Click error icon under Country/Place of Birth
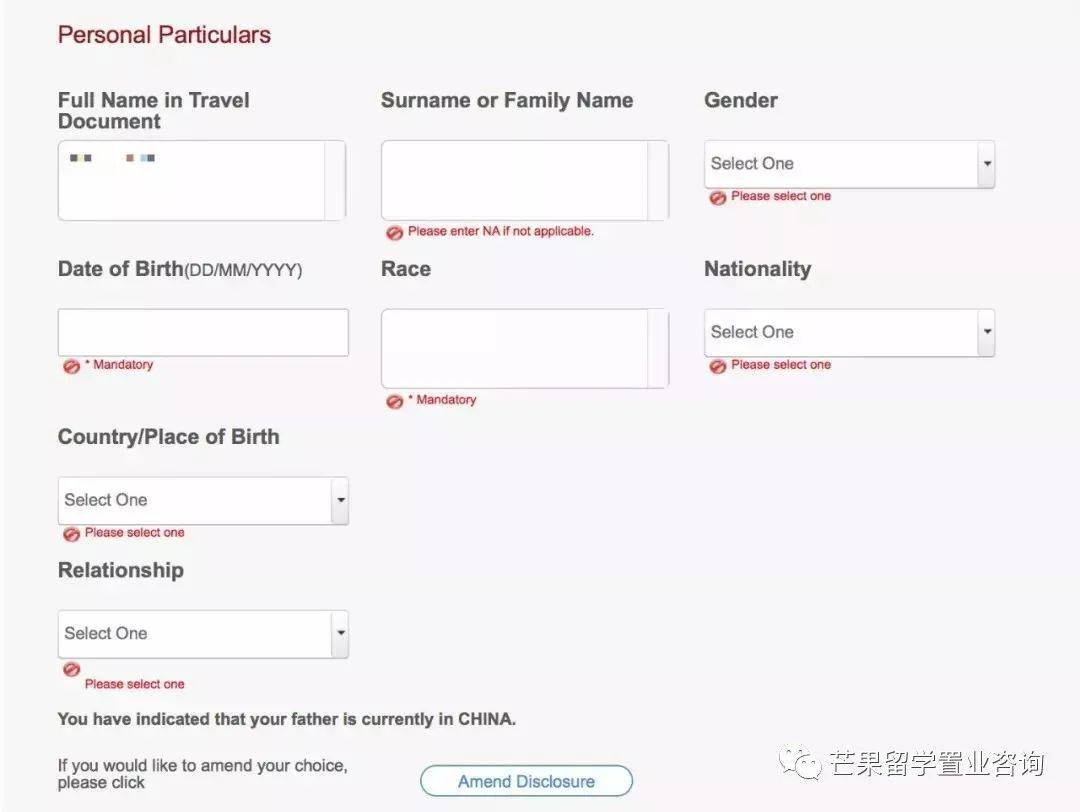The image size is (1080, 812). (x=71, y=534)
